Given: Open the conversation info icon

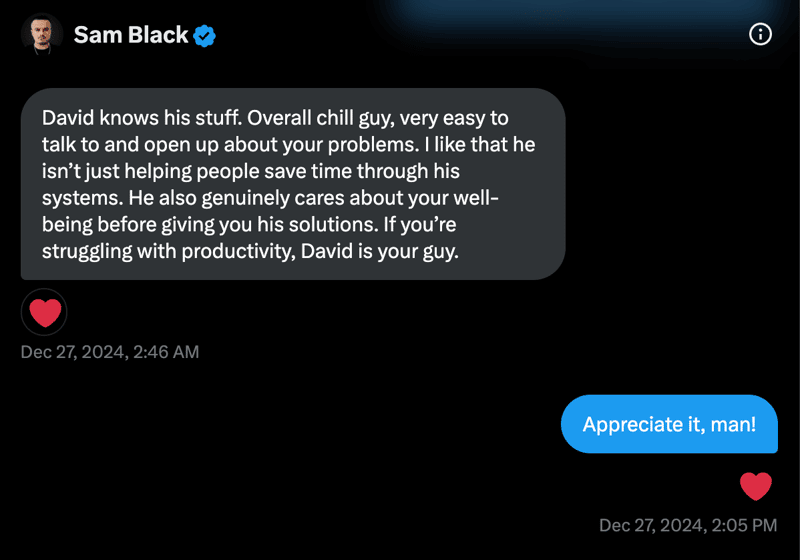Looking at the screenshot, I should [x=760, y=35].
